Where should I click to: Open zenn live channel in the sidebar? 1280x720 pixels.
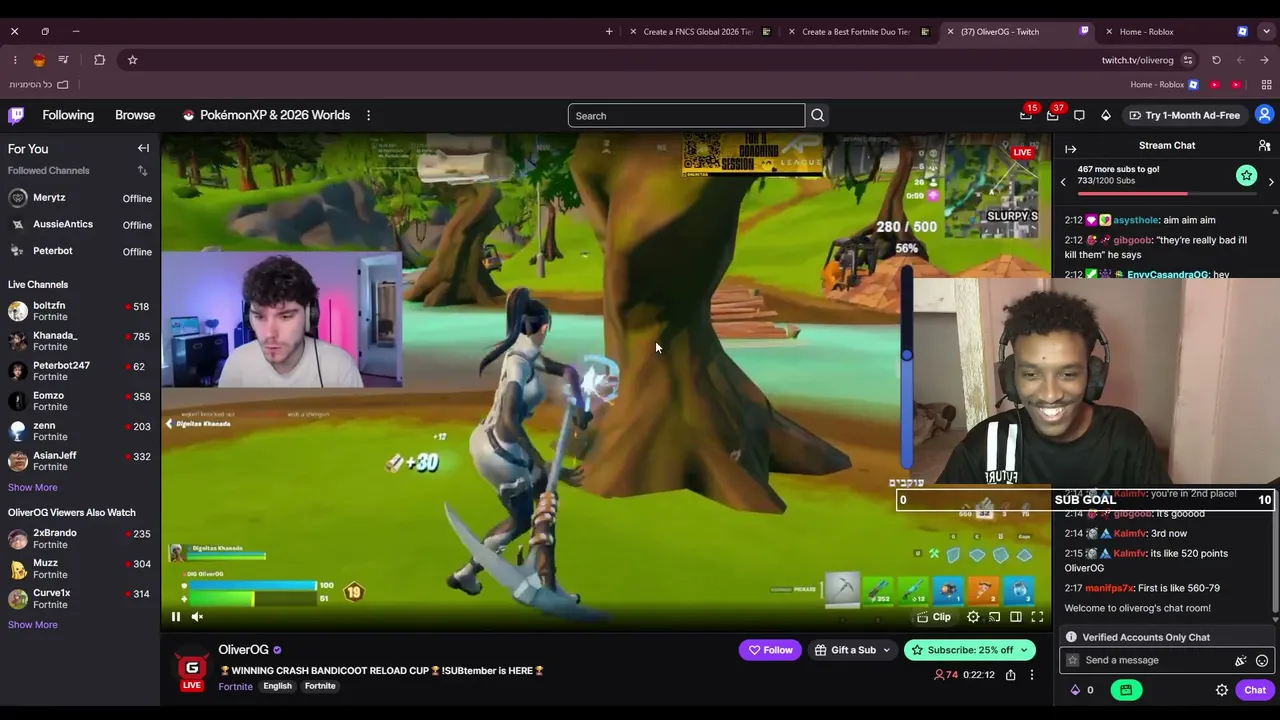[79, 431]
